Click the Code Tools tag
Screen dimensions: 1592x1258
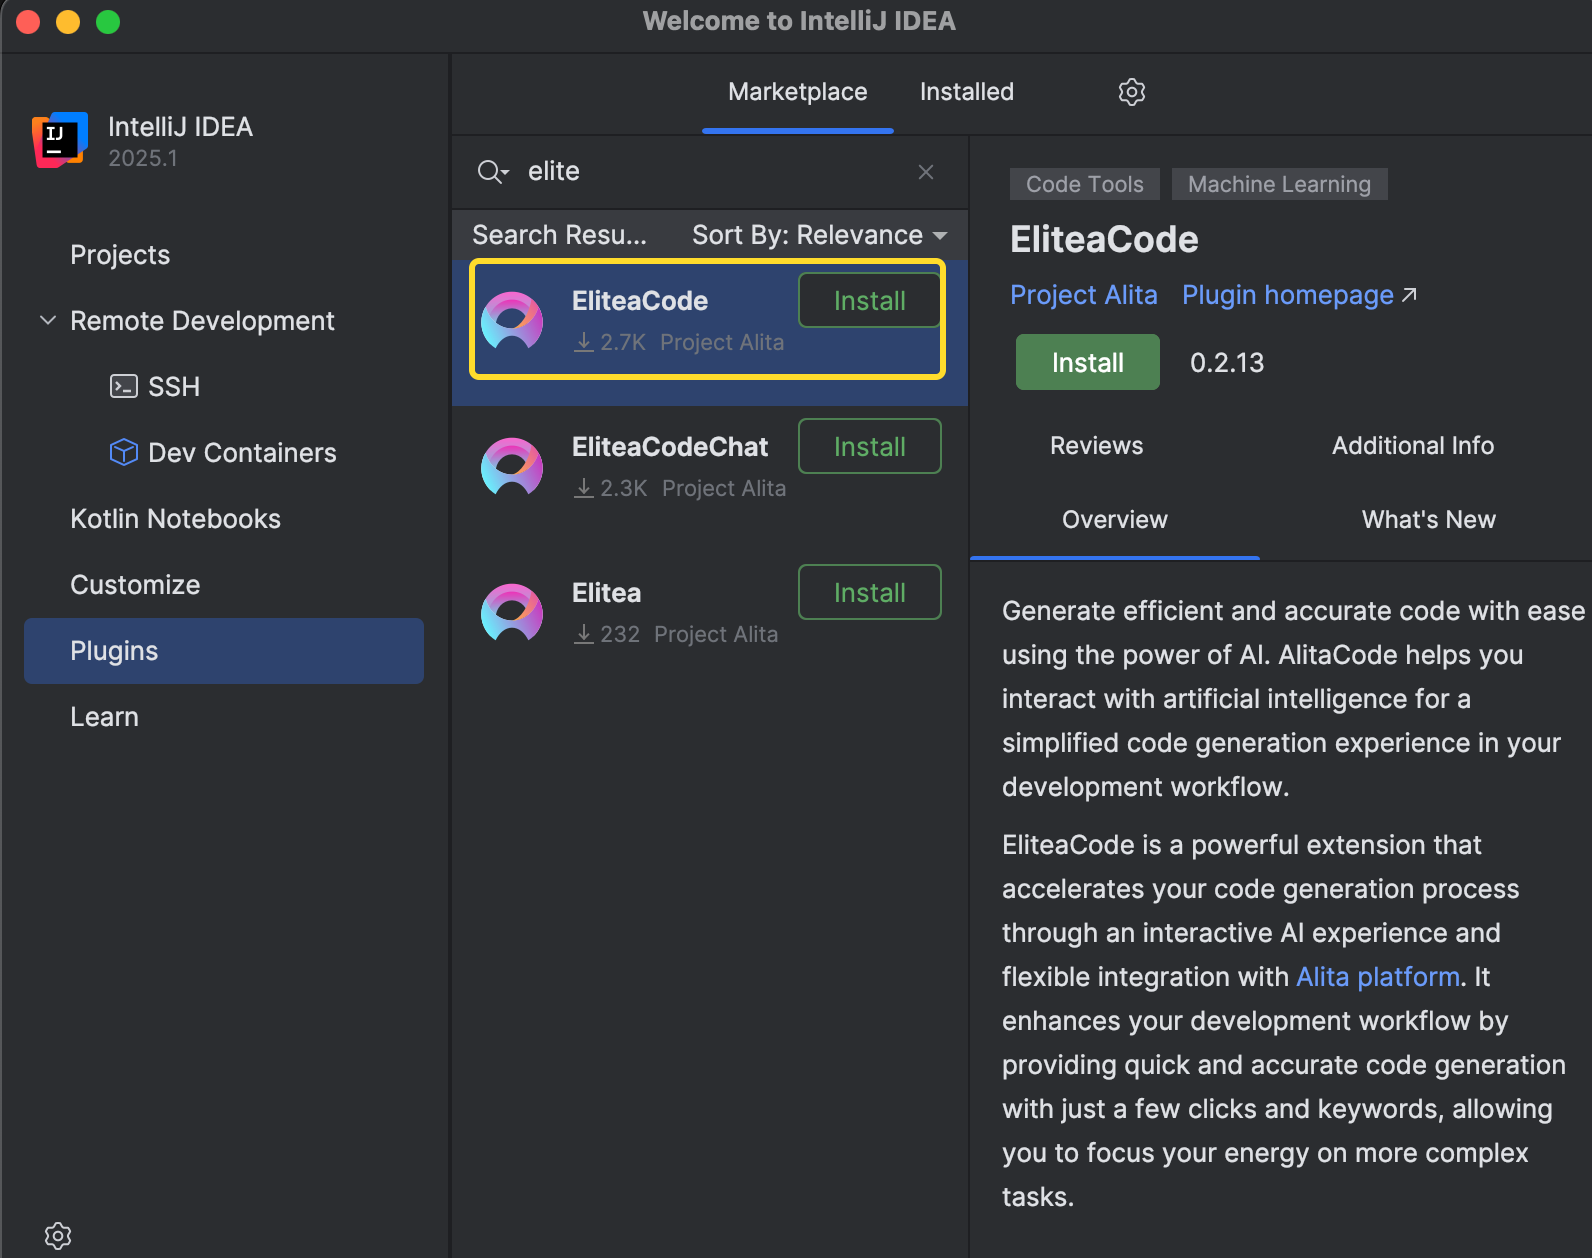tap(1084, 184)
